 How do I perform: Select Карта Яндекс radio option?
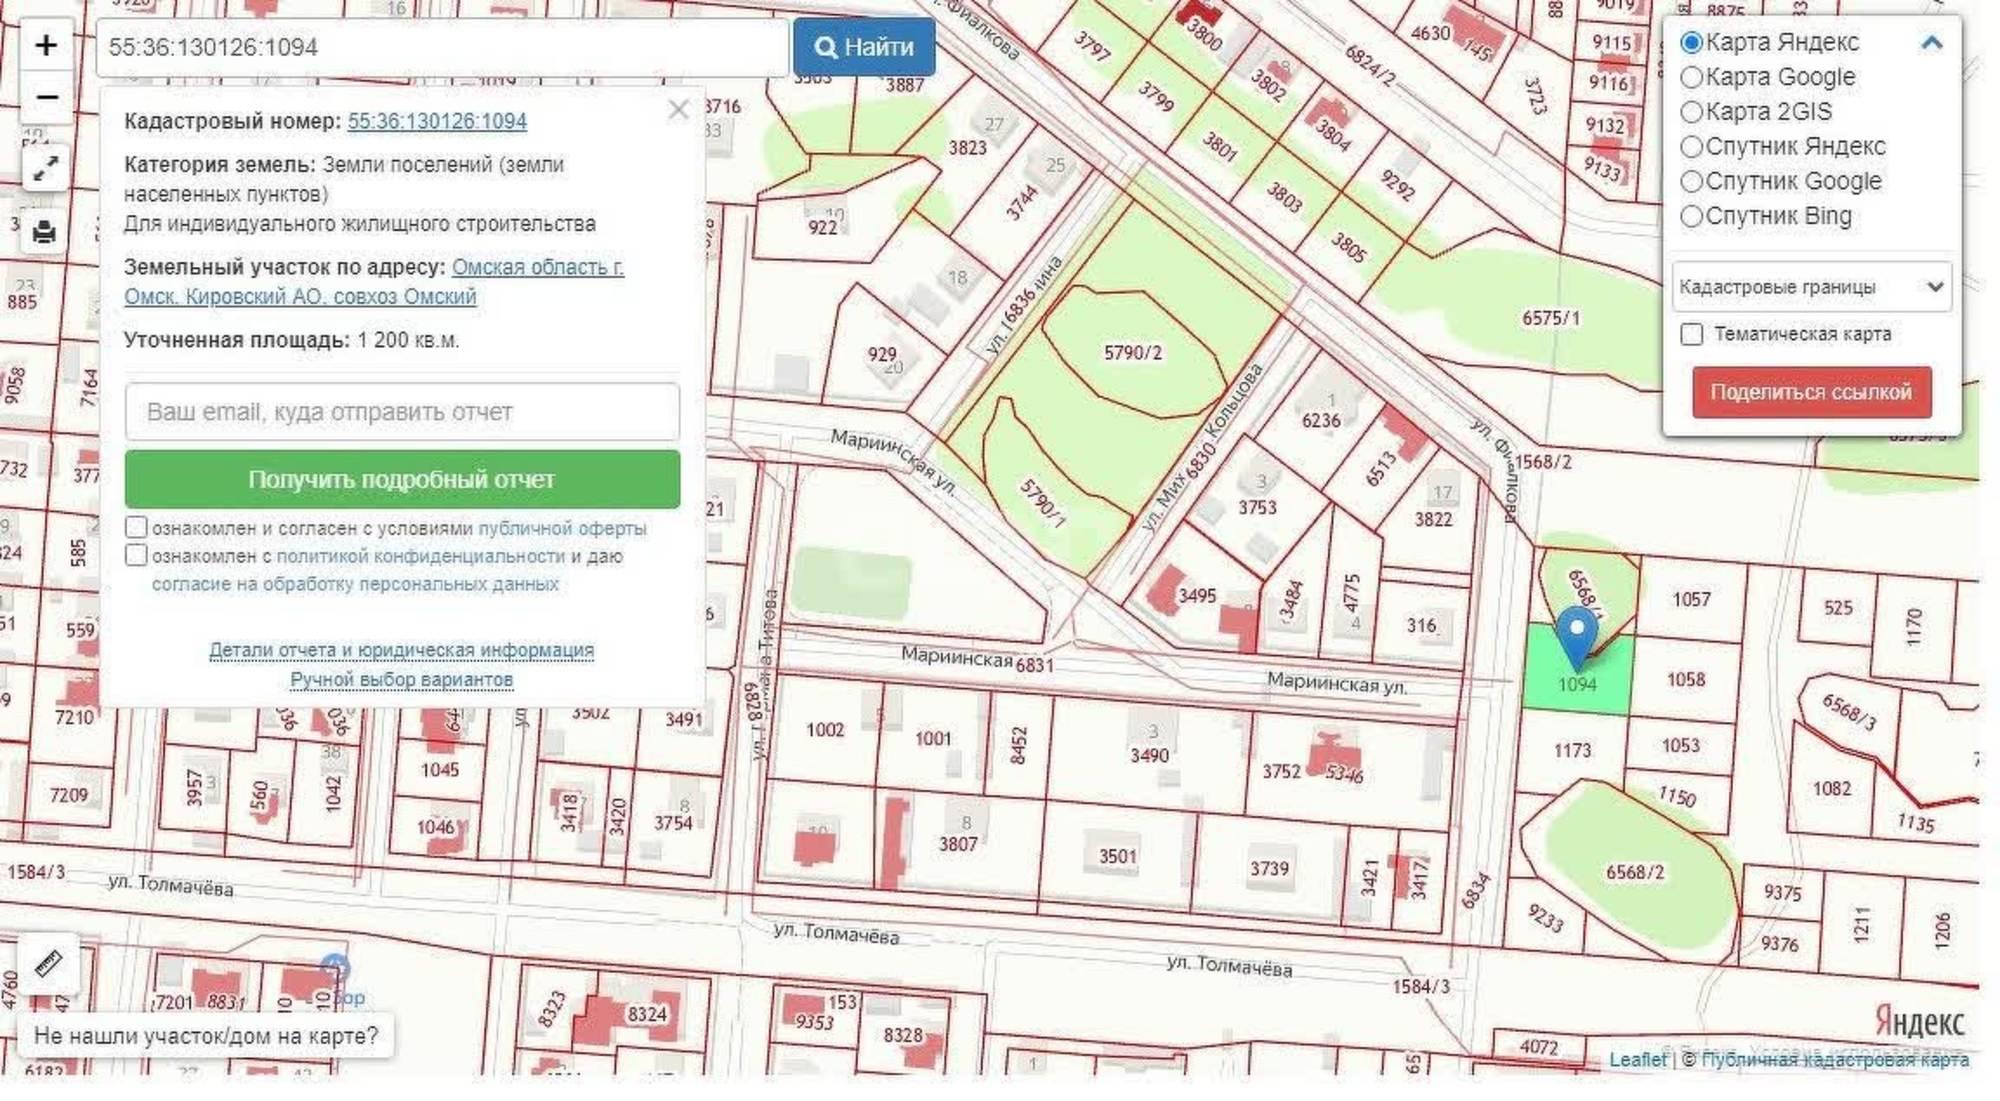[1691, 42]
